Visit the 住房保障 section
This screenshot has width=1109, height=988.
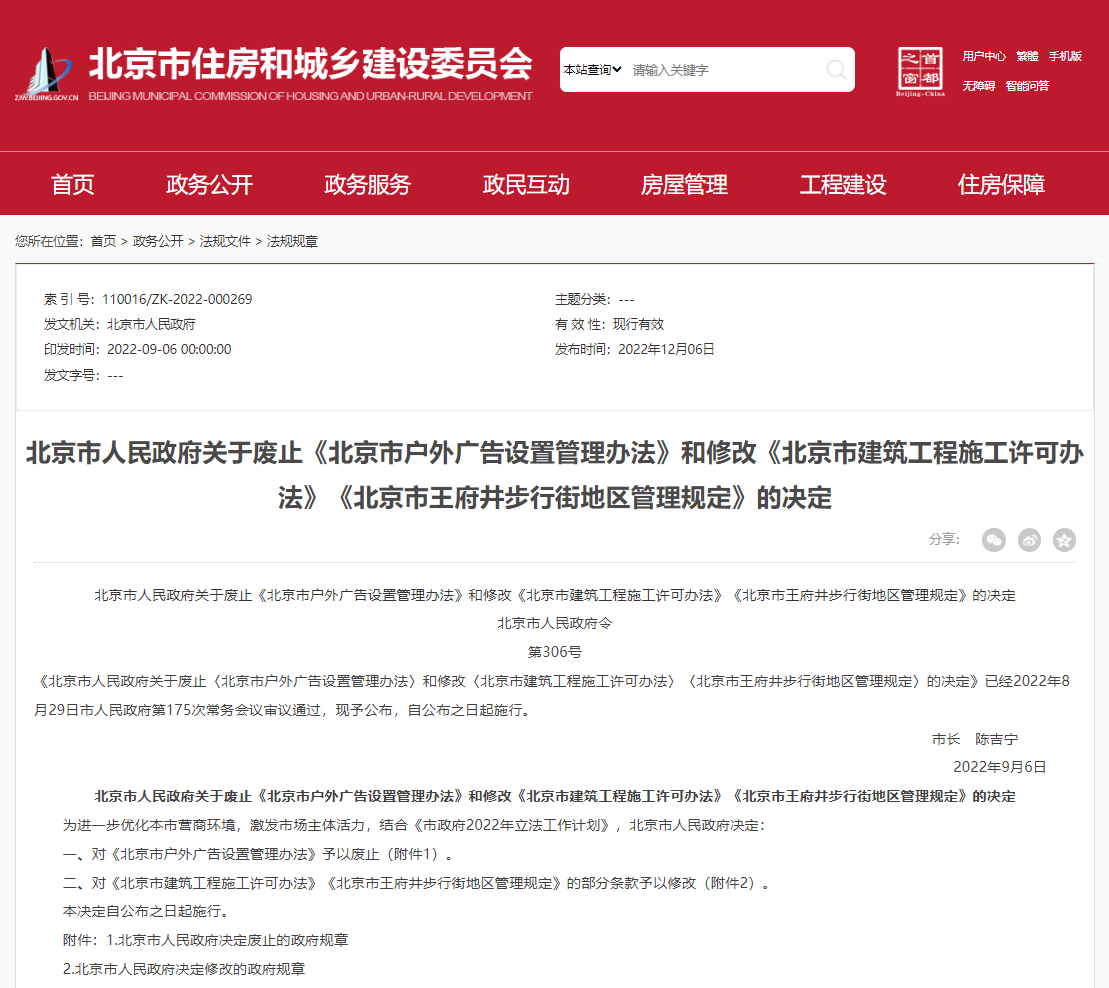(1001, 184)
